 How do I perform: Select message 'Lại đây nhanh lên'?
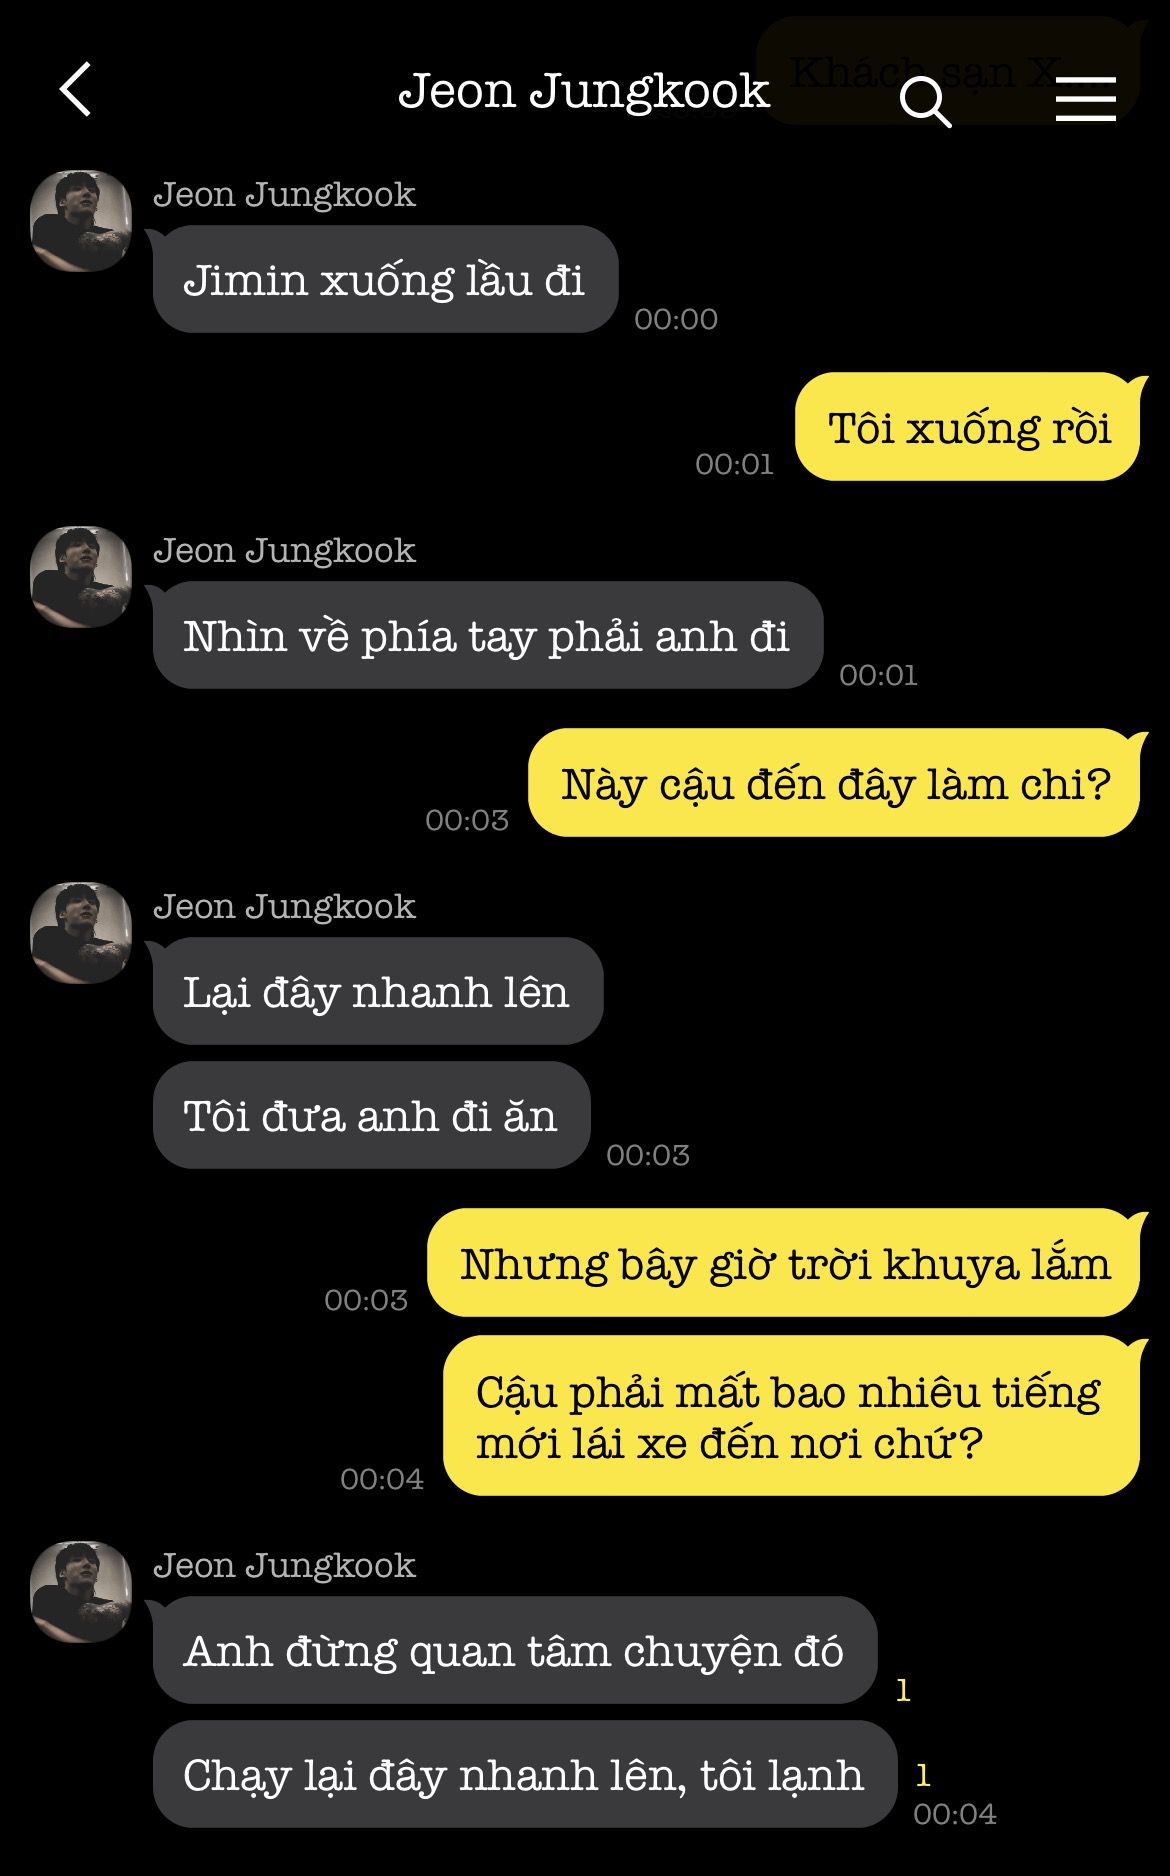[377, 991]
